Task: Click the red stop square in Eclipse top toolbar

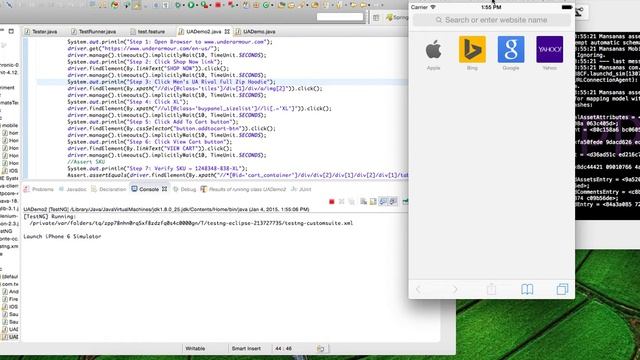Action: (x=218, y=5)
